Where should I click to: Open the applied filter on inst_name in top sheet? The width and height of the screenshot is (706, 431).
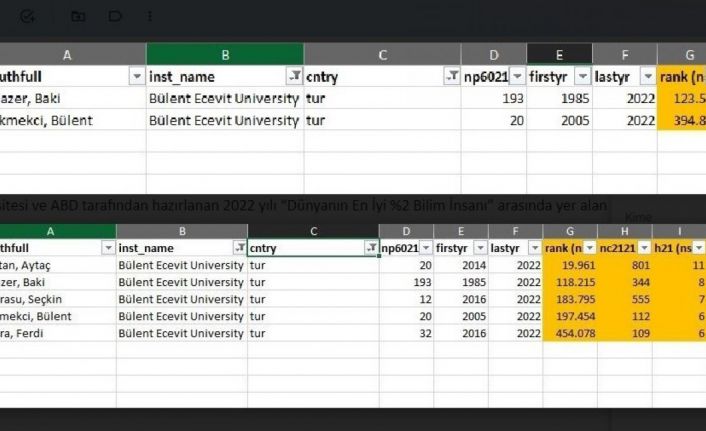[294, 76]
